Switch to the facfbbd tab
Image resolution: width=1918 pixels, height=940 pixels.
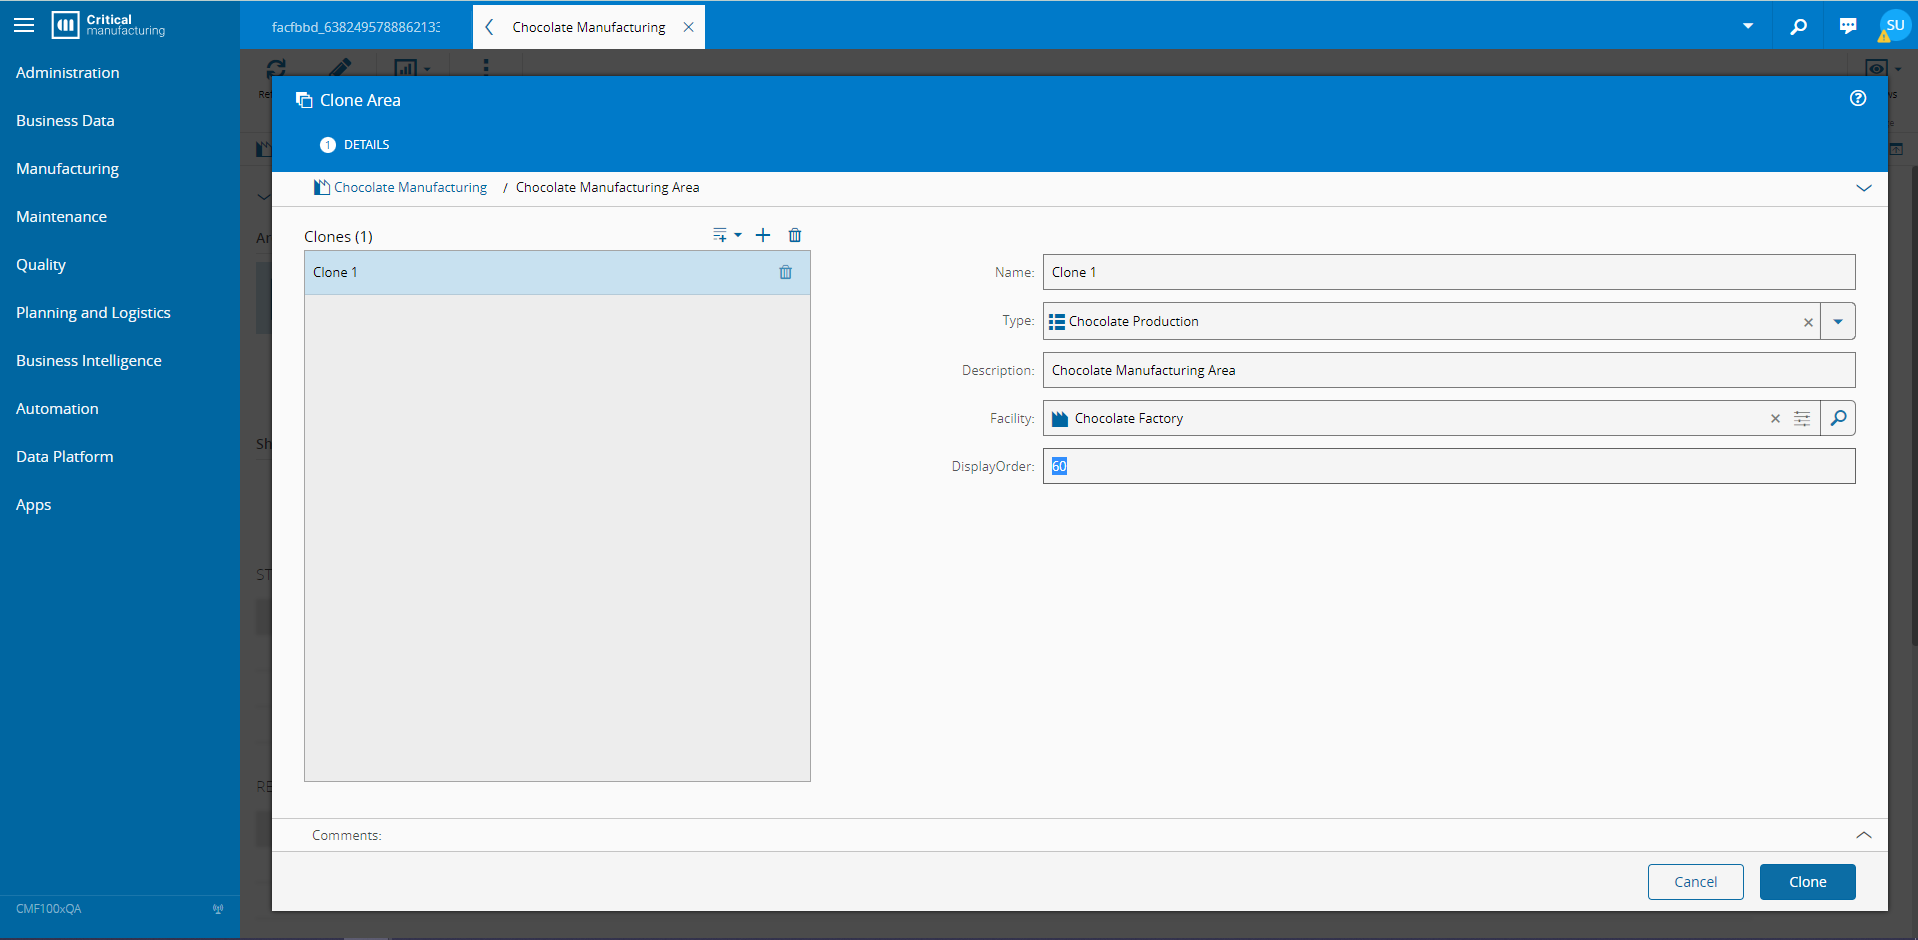(x=355, y=27)
